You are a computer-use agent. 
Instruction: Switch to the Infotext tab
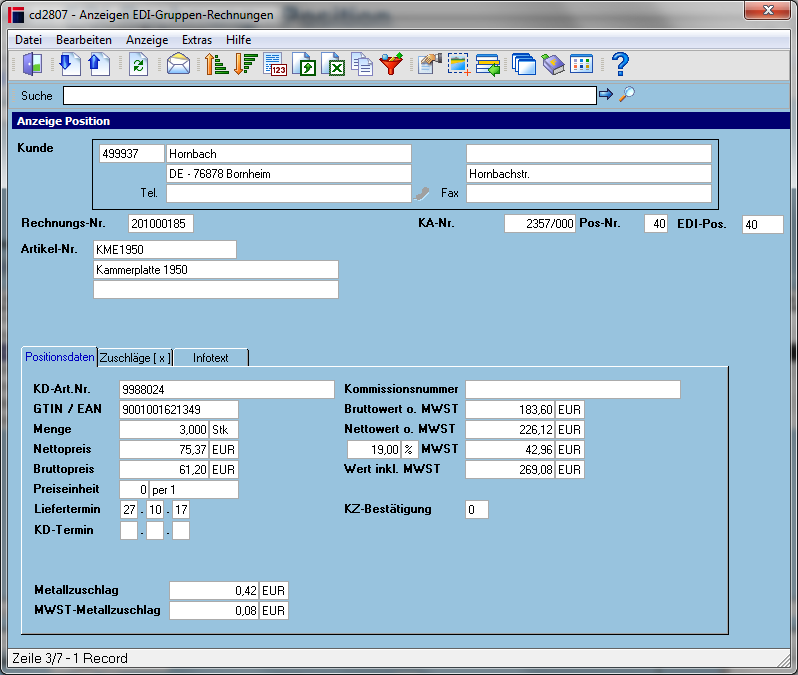click(x=211, y=358)
